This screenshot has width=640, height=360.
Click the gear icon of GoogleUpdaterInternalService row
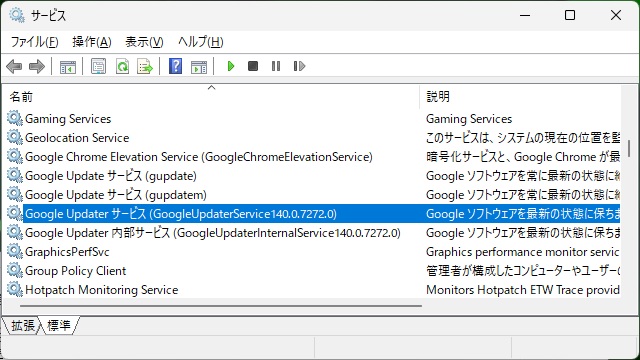click(x=15, y=233)
